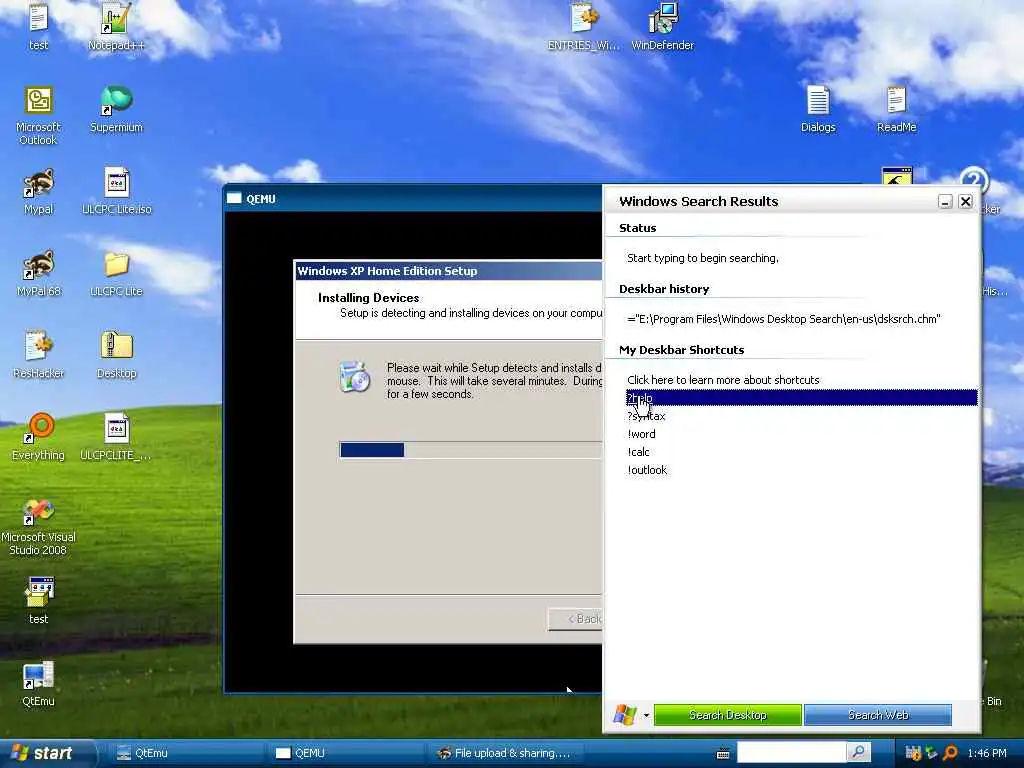This screenshot has height=768, width=1024.
Task: Click the CD setup icon in XP Setup
Action: pos(355,377)
